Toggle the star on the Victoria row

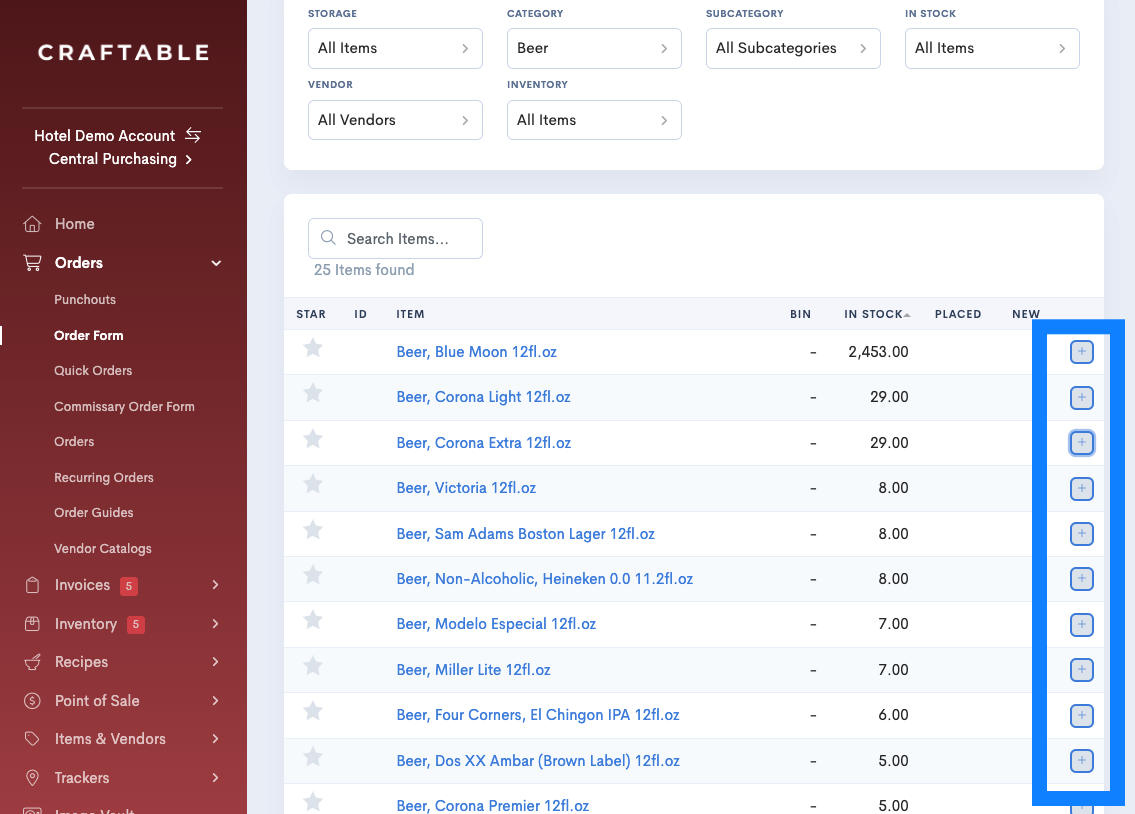point(313,484)
